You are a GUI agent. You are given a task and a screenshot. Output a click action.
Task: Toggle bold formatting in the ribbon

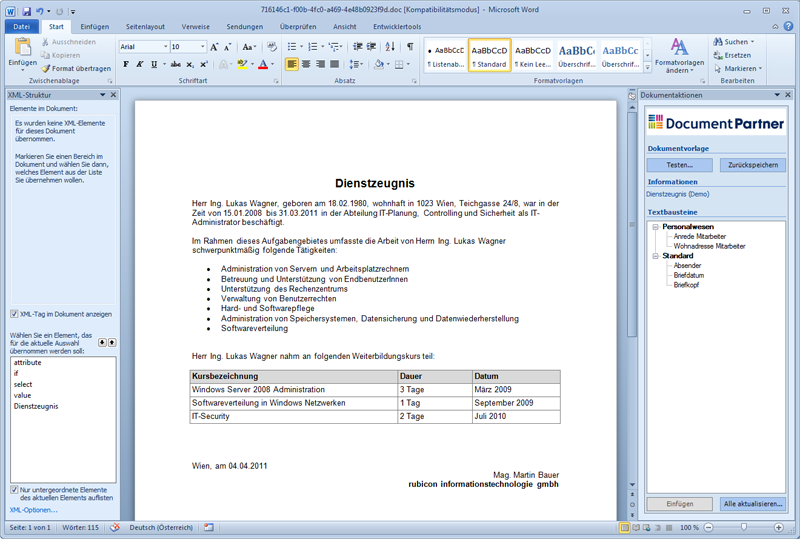pyautogui.click(x=126, y=65)
